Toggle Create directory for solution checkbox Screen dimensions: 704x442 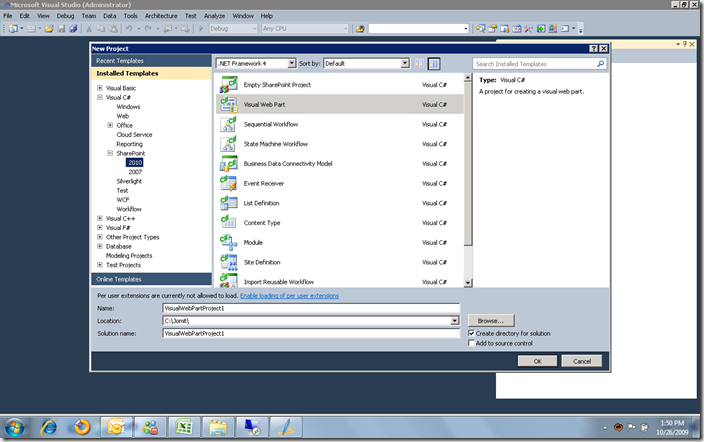tap(471, 333)
